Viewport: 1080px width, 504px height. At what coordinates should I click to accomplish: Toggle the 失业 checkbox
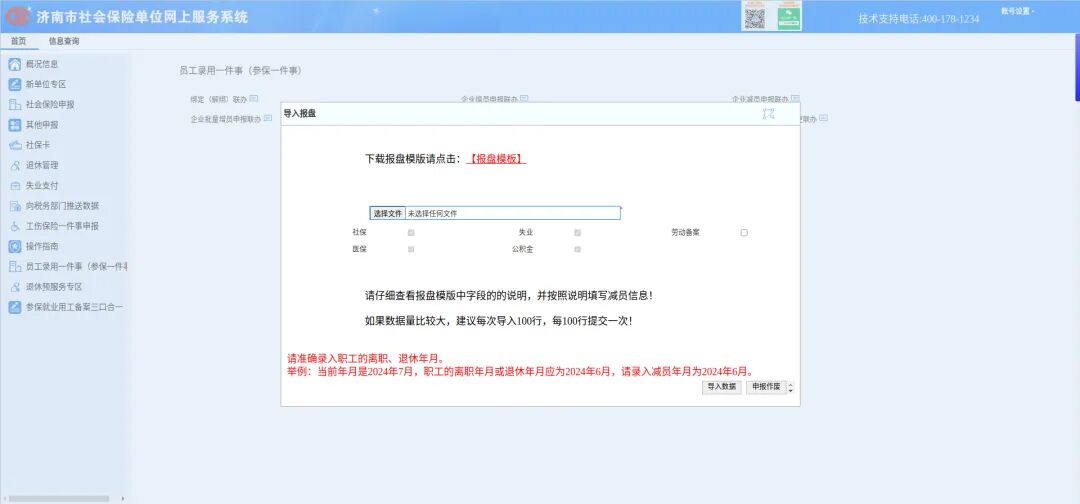pyautogui.click(x=577, y=232)
